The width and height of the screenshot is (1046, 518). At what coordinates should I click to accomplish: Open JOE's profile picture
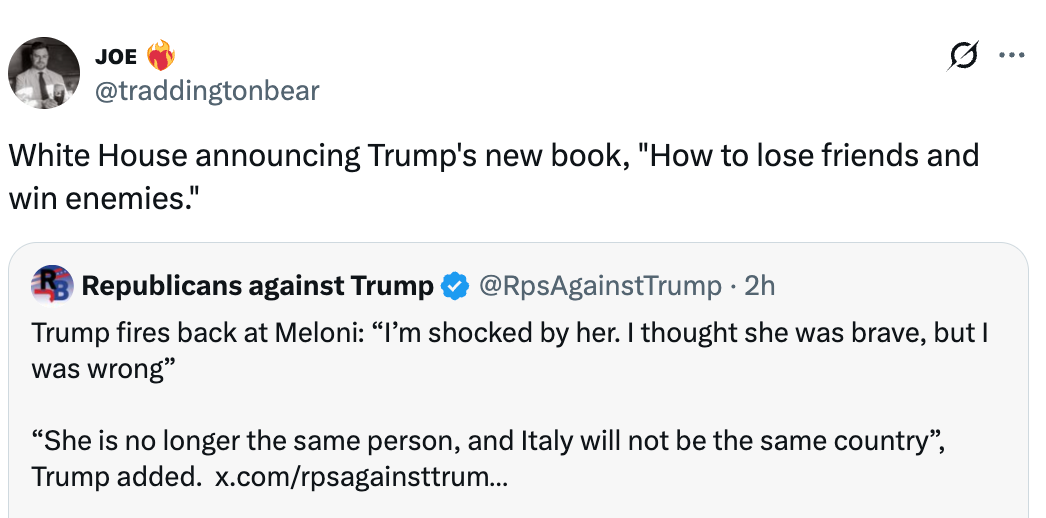tap(44, 73)
